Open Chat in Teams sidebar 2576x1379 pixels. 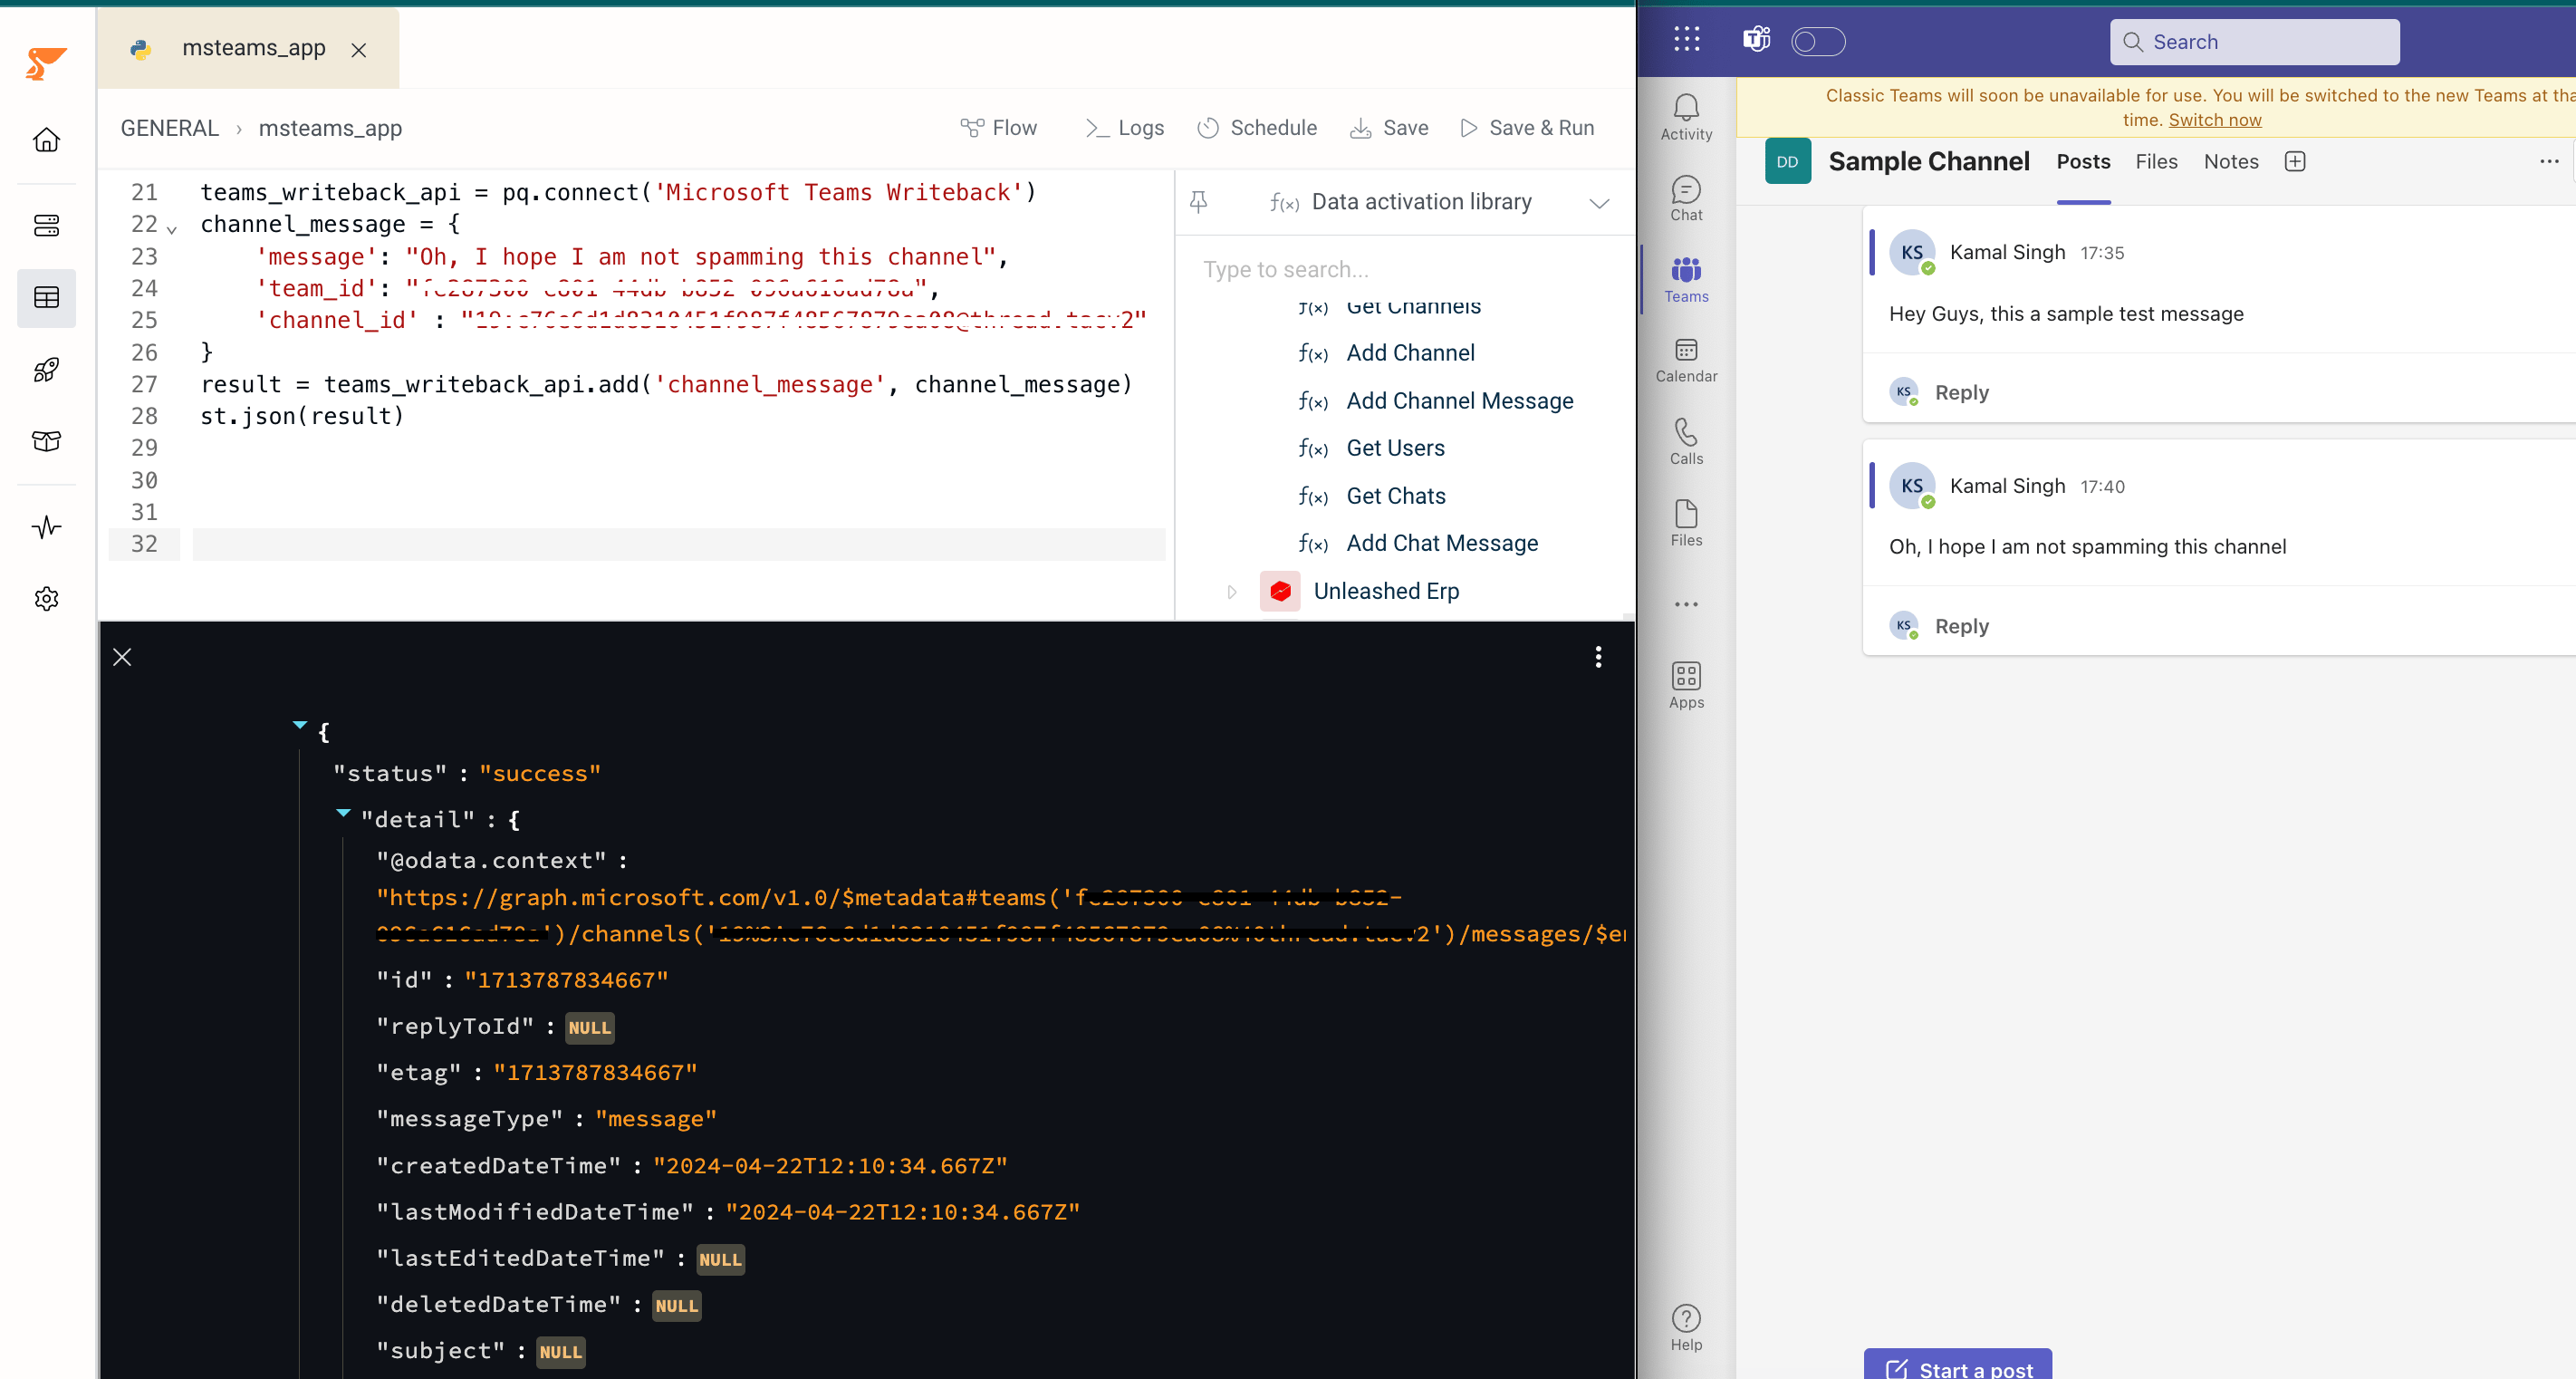1686,199
